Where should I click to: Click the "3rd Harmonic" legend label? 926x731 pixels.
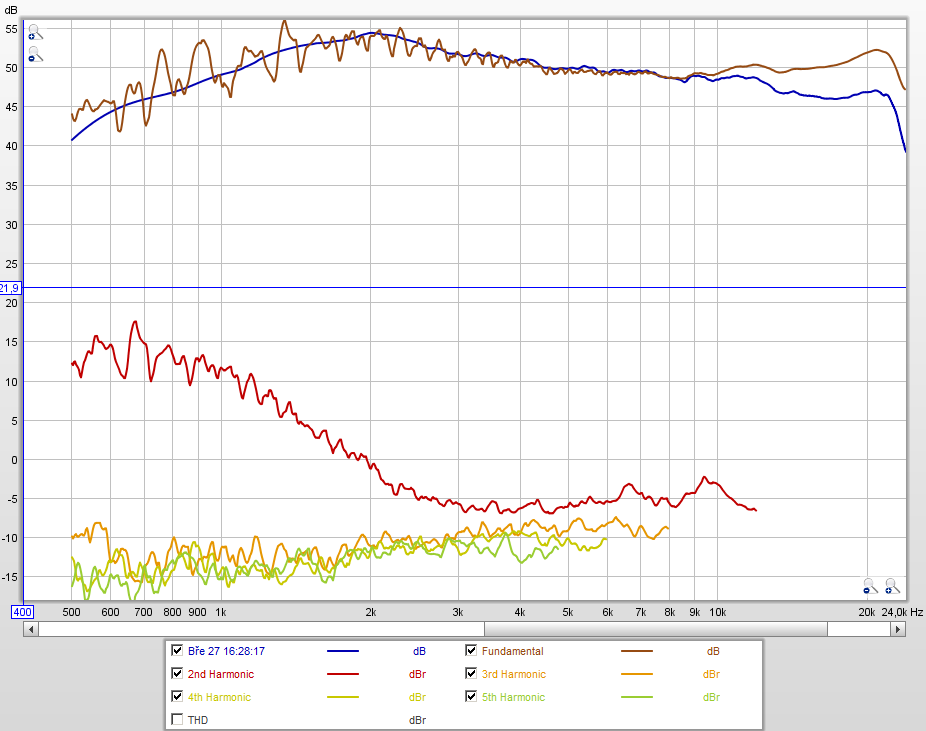click(x=514, y=674)
